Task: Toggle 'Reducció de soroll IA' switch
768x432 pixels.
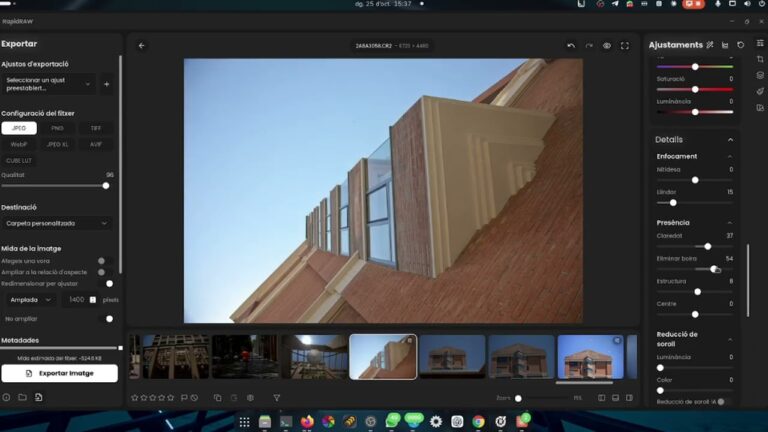Action: pos(725,402)
